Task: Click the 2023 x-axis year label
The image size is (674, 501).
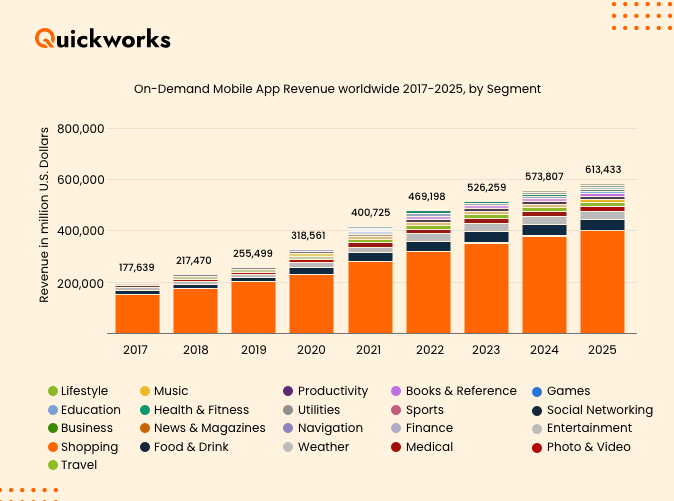Action: [x=486, y=351]
